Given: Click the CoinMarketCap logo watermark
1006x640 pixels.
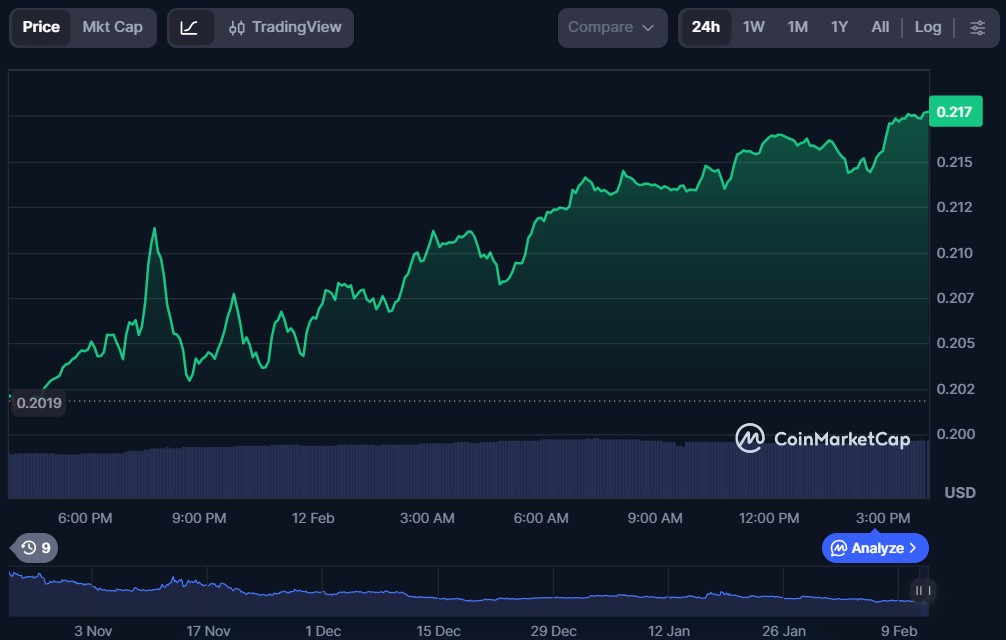Looking at the screenshot, I should 822,438.
